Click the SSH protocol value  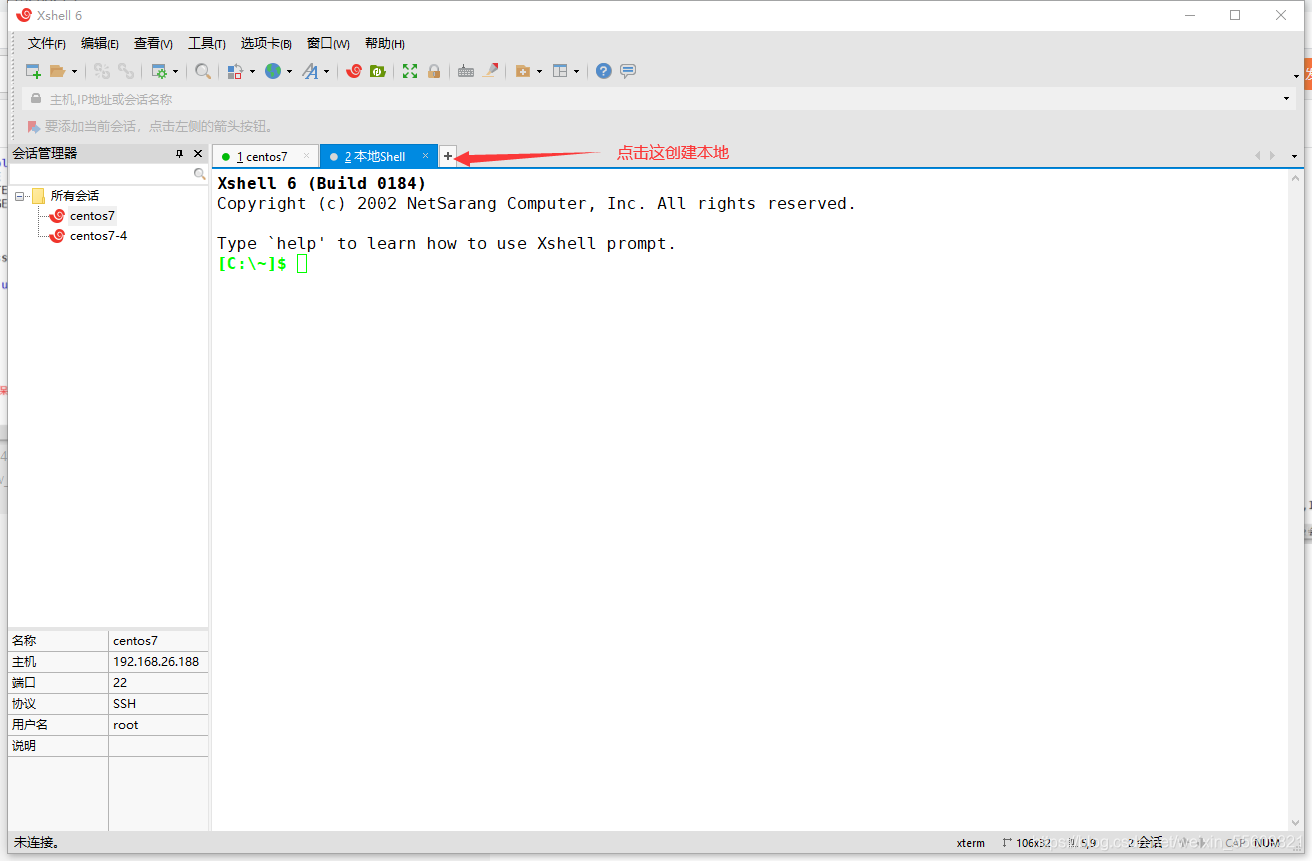pyautogui.click(x=124, y=704)
